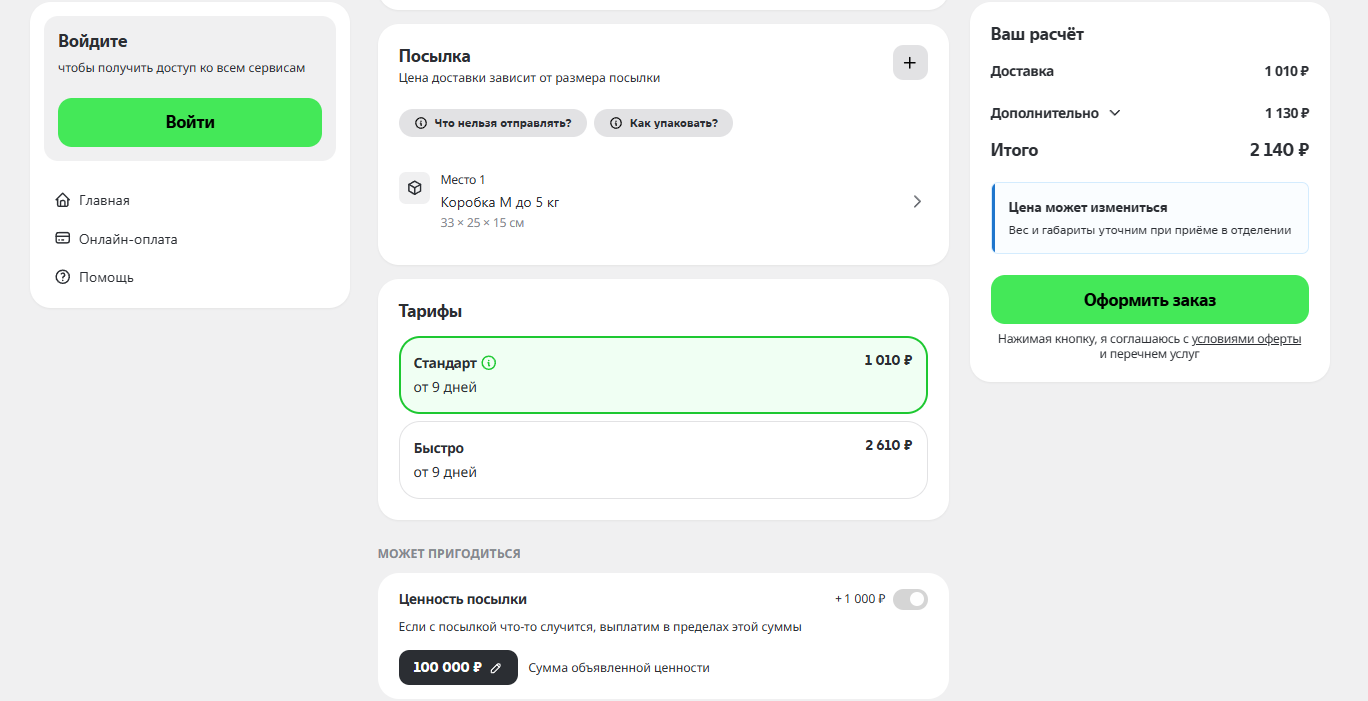Viewport: 1368px width, 701px height.
Task: Click the box icon for Место 1
Action: 414,188
